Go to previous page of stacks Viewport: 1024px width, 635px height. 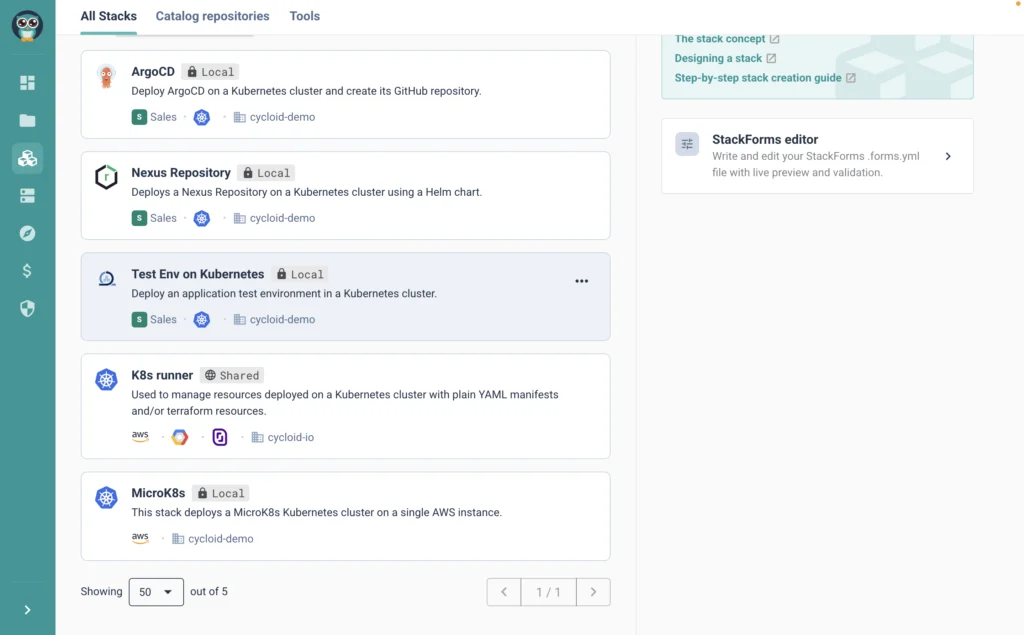pos(504,592)
